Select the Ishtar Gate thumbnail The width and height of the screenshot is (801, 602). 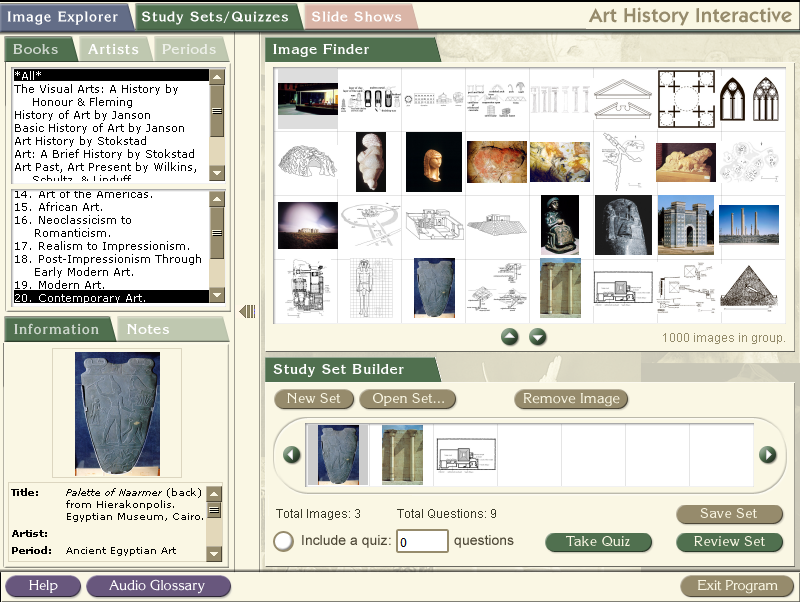point(686,225)
